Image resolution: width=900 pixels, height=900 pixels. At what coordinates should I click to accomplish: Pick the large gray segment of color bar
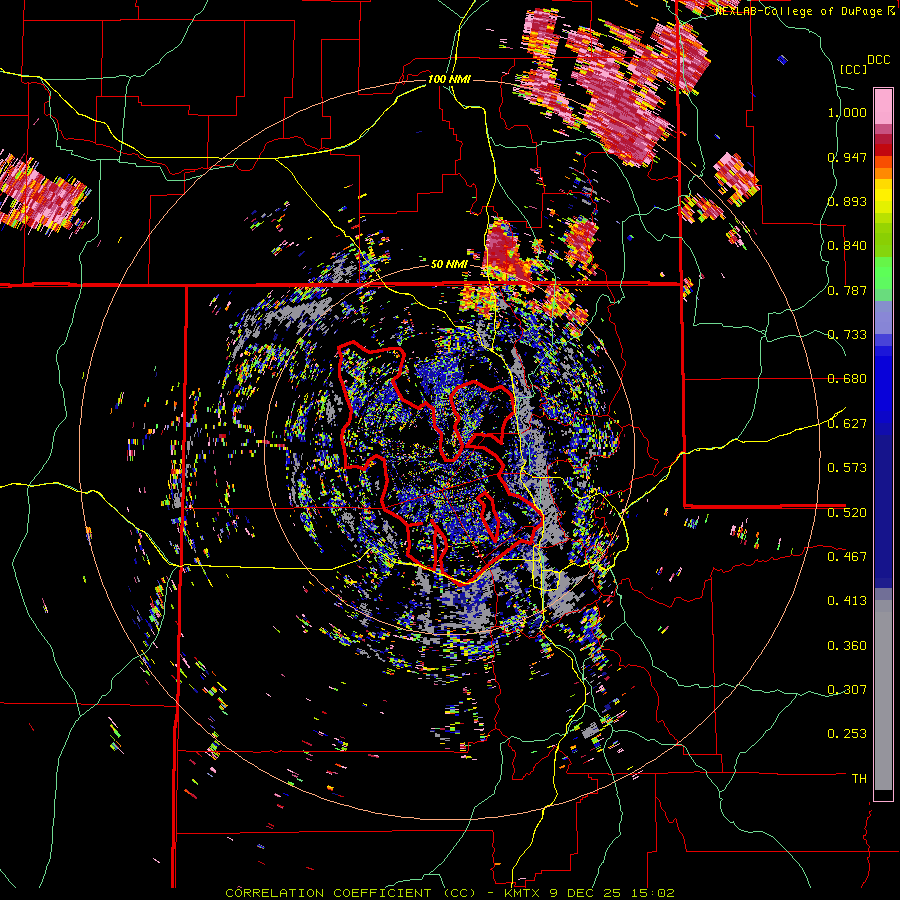click(883, 695)
